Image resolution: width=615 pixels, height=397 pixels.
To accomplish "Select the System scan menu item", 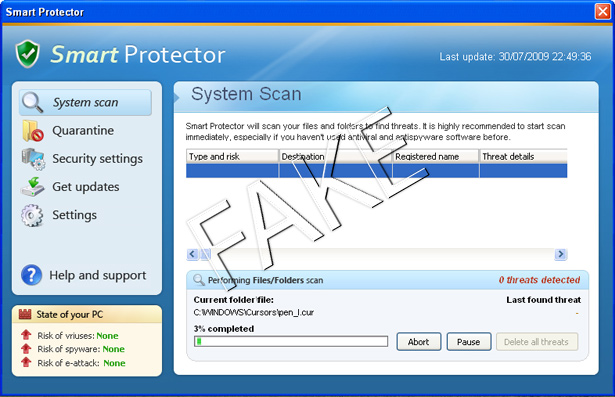I will pos(85,102).
